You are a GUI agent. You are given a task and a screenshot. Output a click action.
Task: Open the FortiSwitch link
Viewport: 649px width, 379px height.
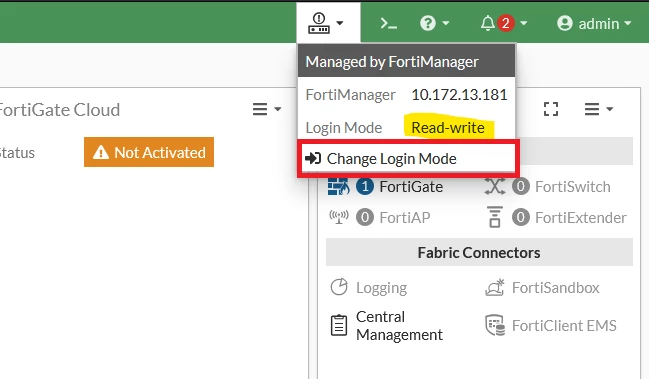click(573, 187)
